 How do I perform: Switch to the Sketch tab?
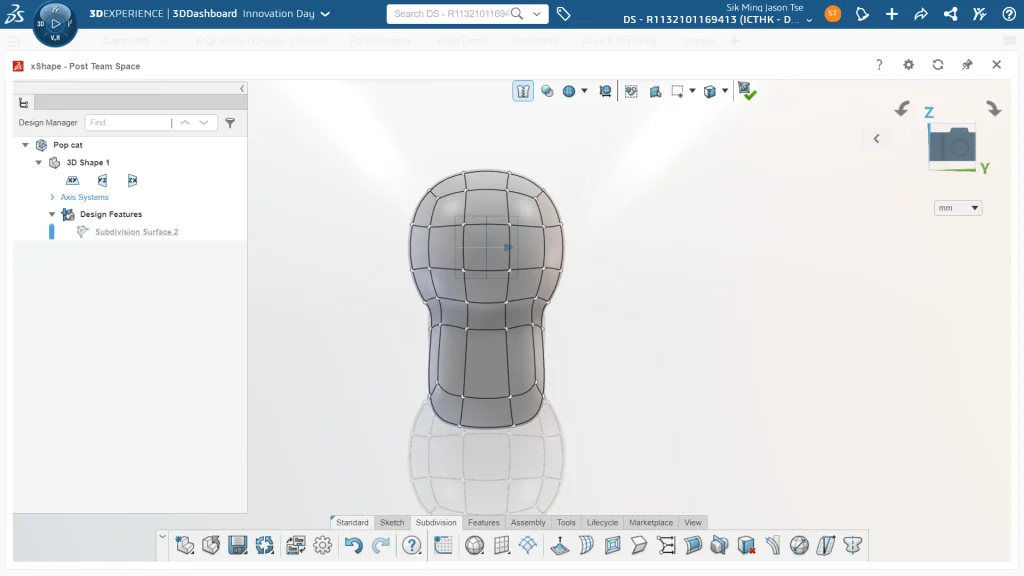coord(392,522)
